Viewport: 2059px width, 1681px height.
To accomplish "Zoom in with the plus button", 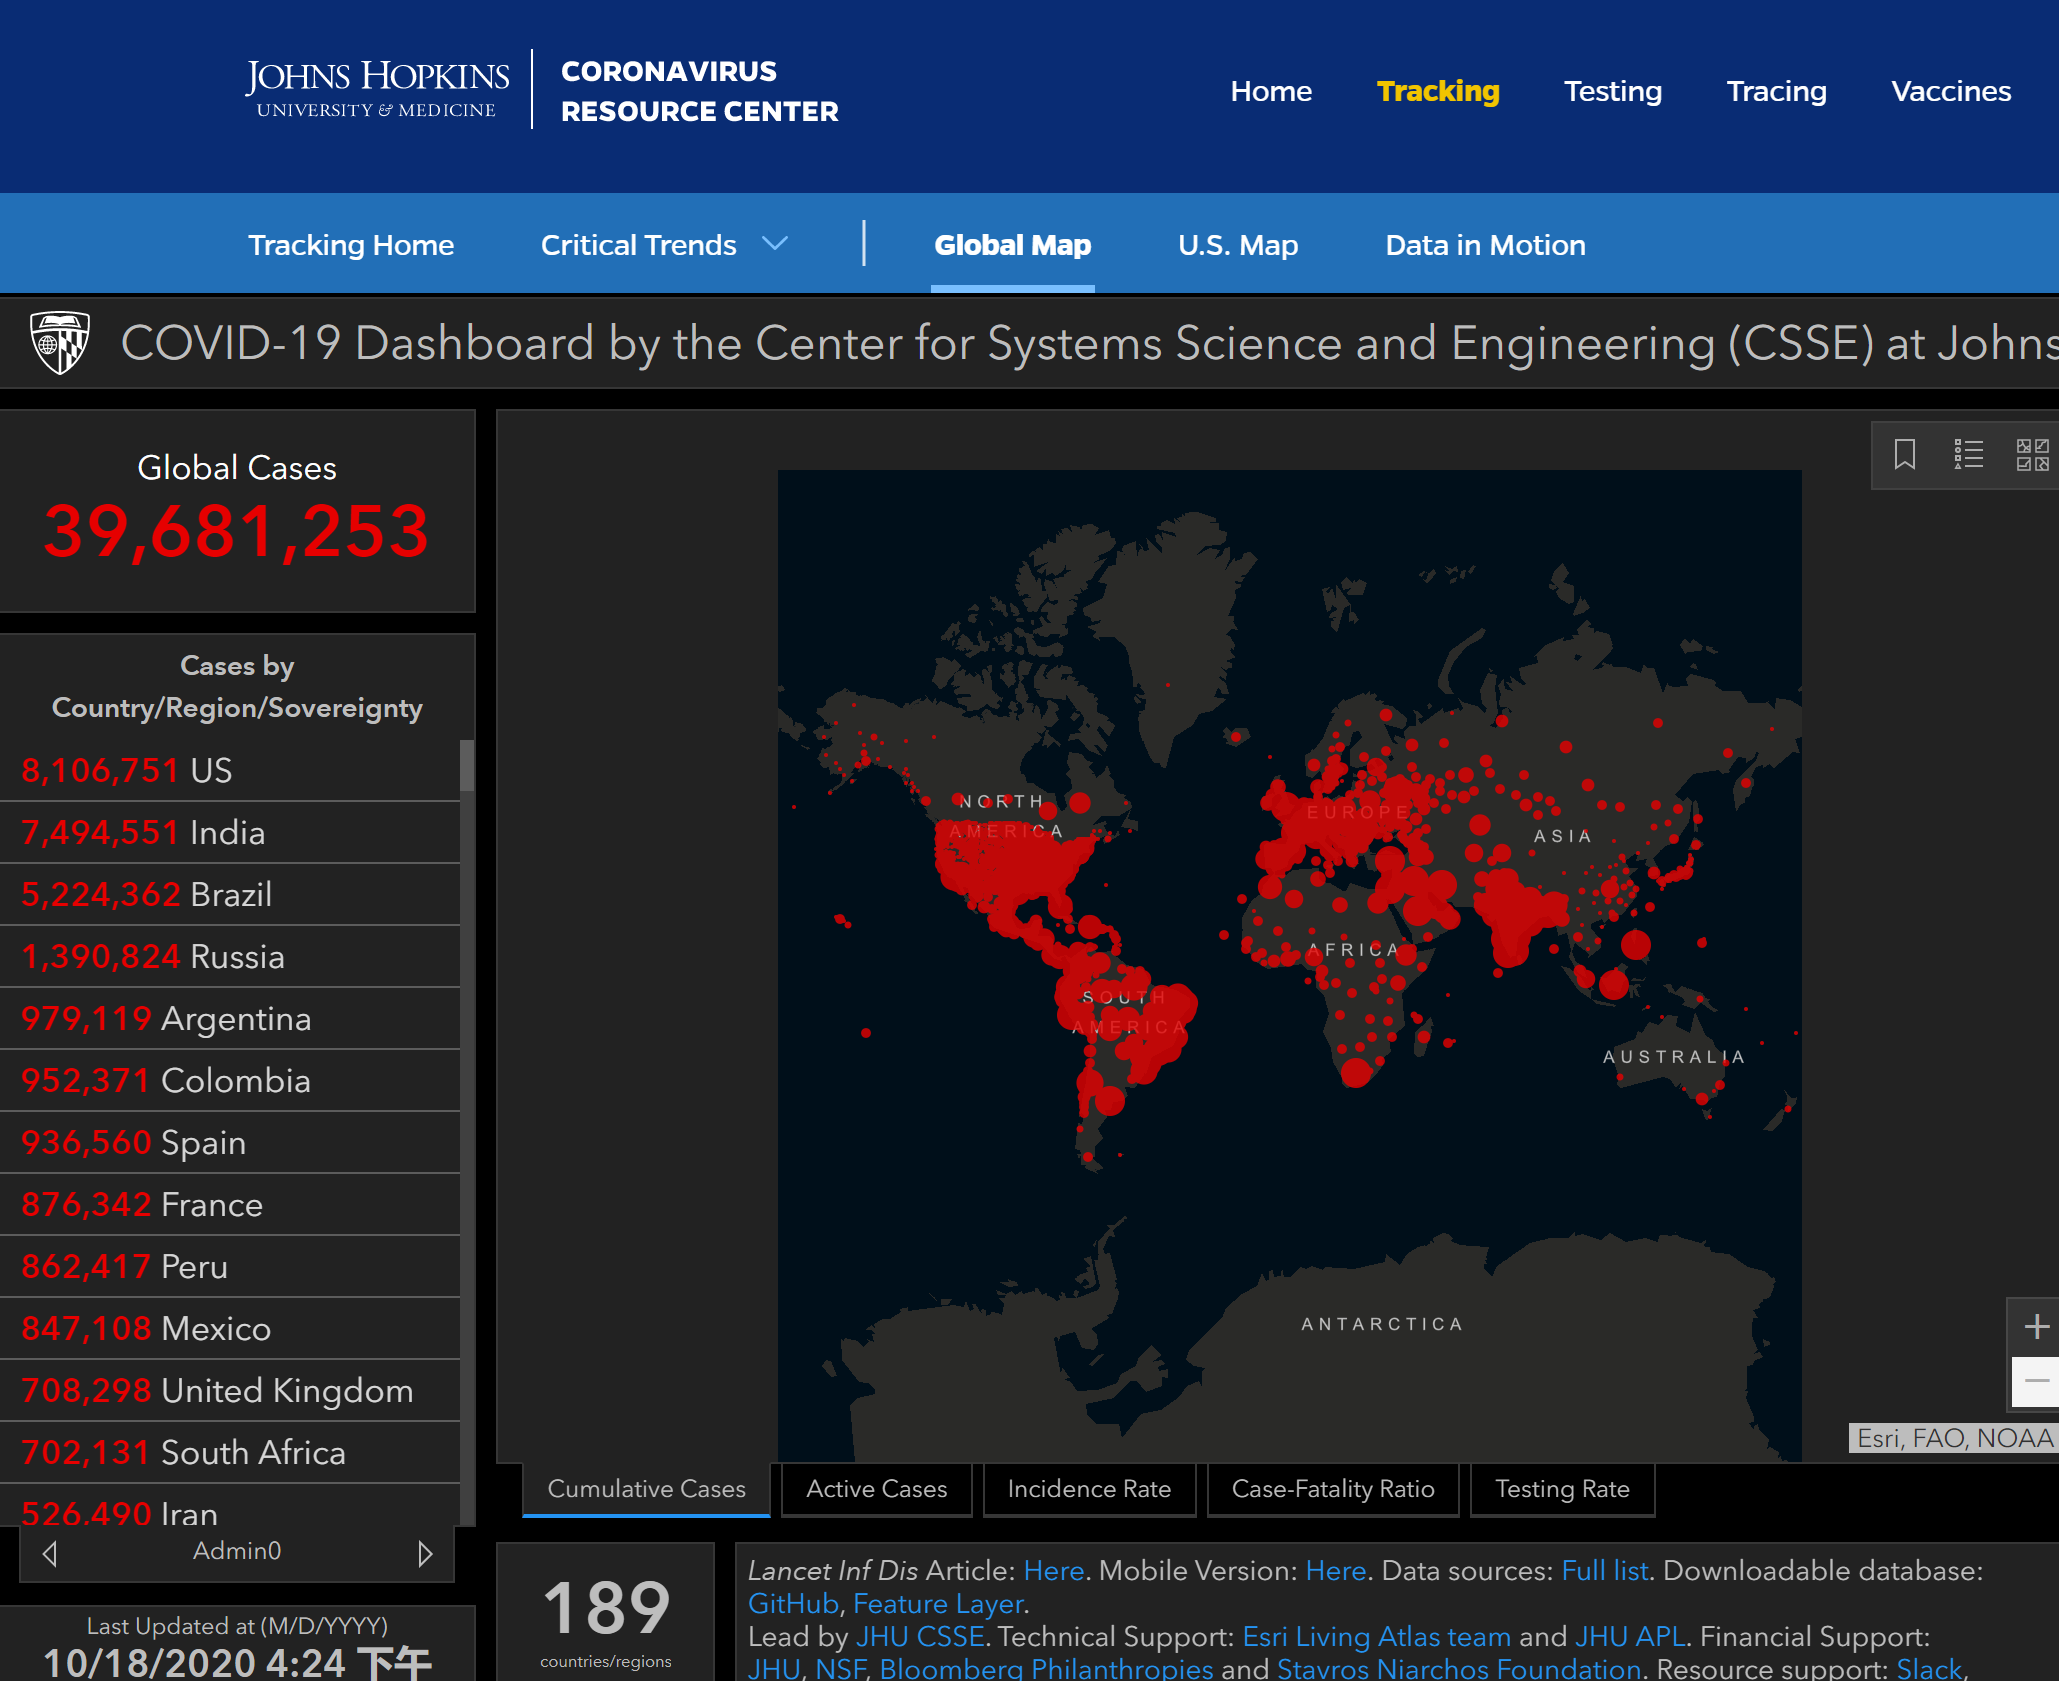I will click(2036, 1327).
